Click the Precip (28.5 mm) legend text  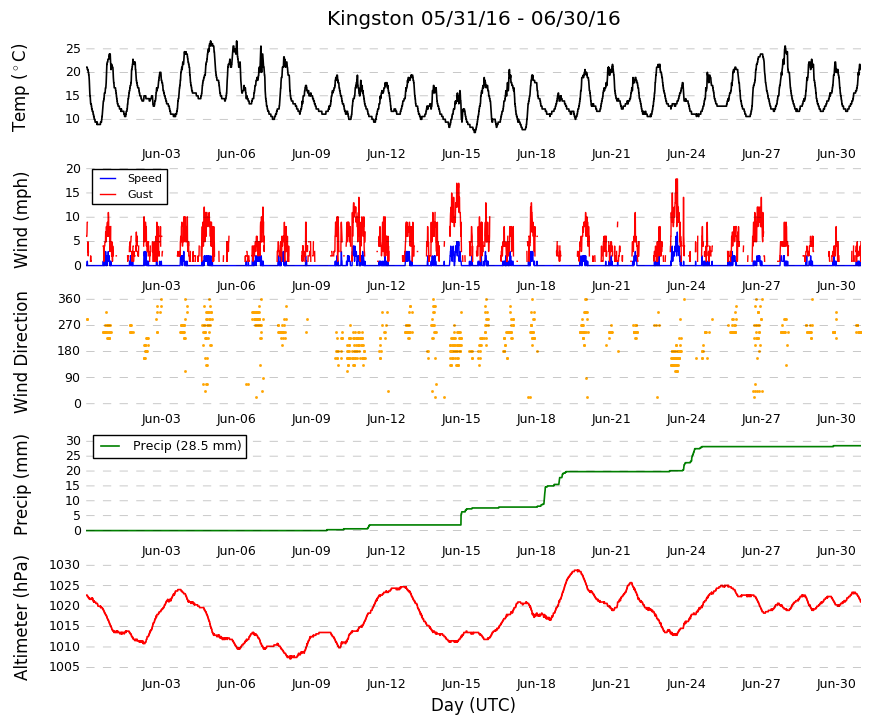click(187, 446)
